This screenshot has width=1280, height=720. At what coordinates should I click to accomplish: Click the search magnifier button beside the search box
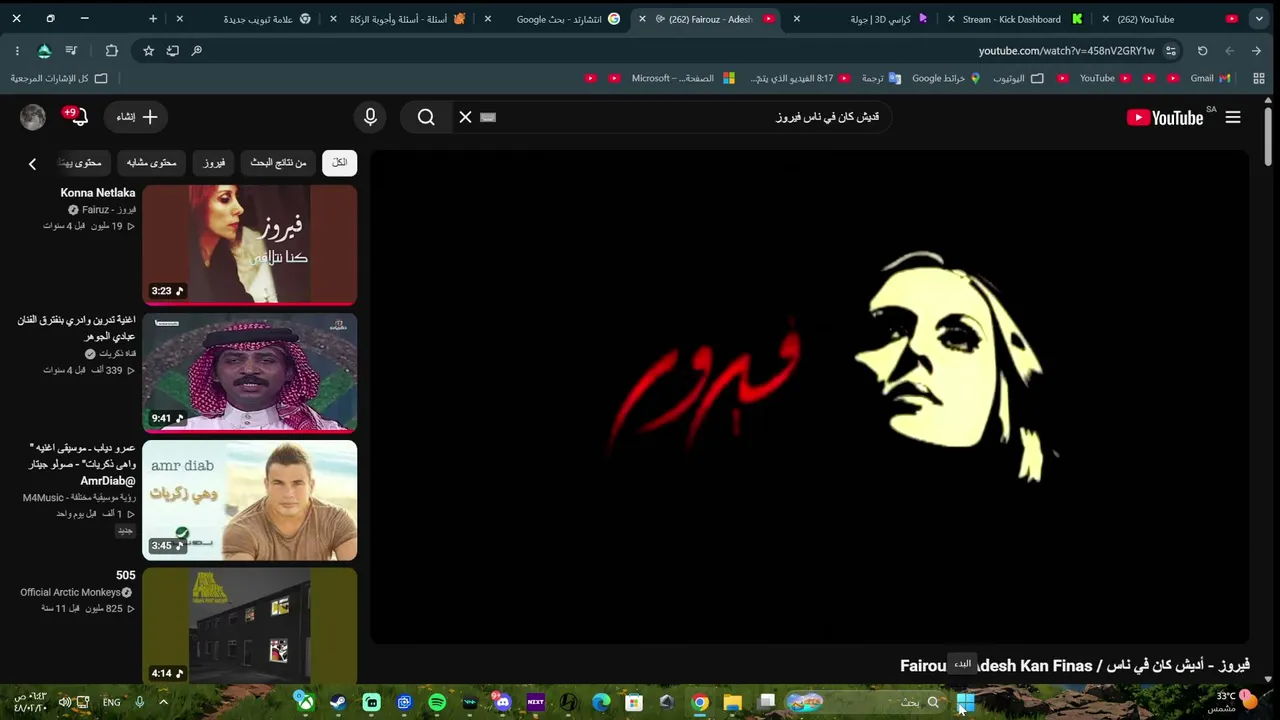[426, 117]
